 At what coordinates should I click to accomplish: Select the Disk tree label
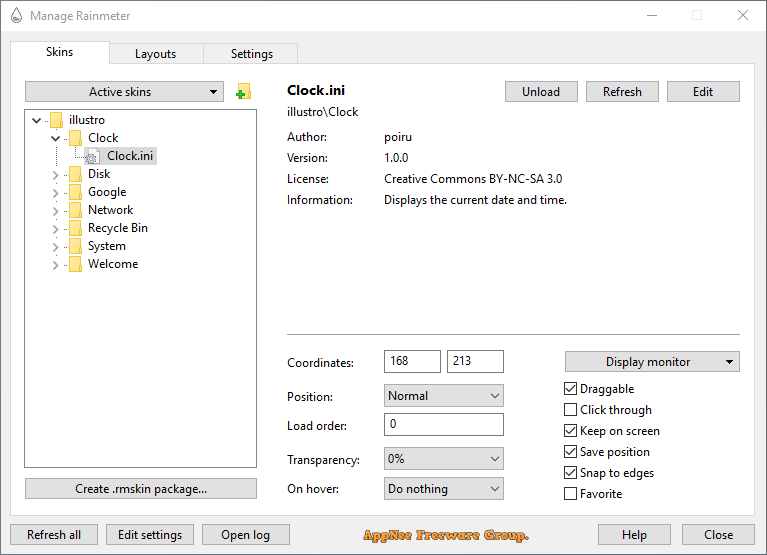coord(99,174)
